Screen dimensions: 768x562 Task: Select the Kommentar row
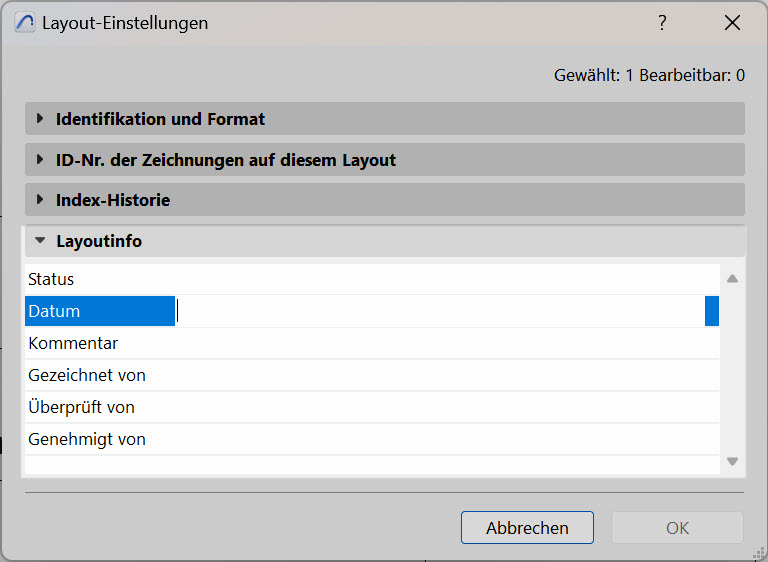[x=372, y=343]
